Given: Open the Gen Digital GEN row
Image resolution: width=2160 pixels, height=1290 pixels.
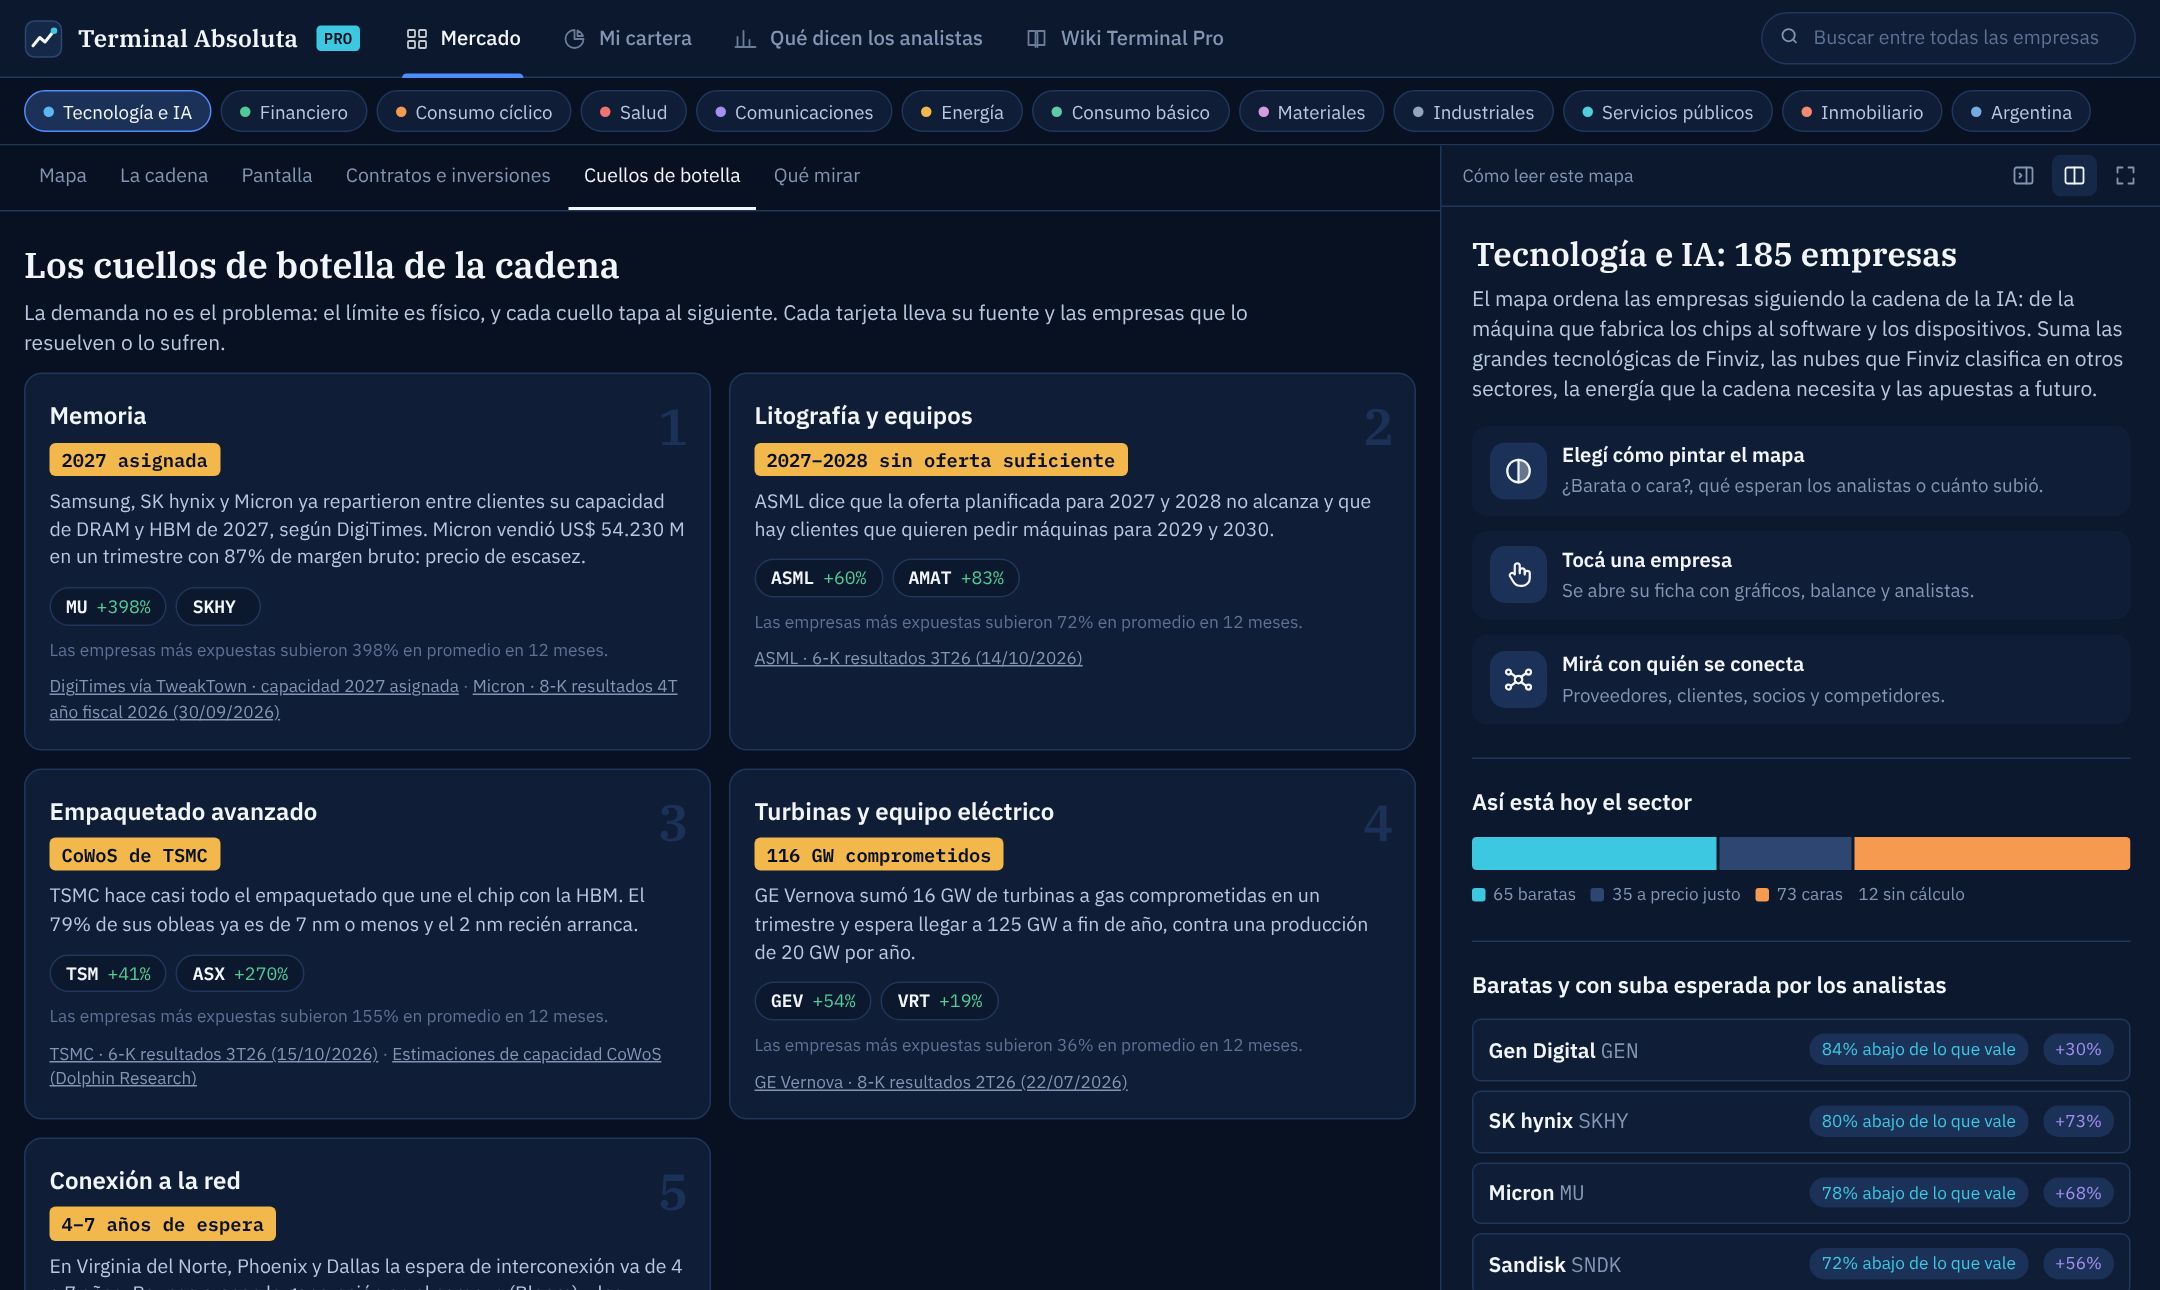Looking at the screenshot, I should coord(1800,1050).
